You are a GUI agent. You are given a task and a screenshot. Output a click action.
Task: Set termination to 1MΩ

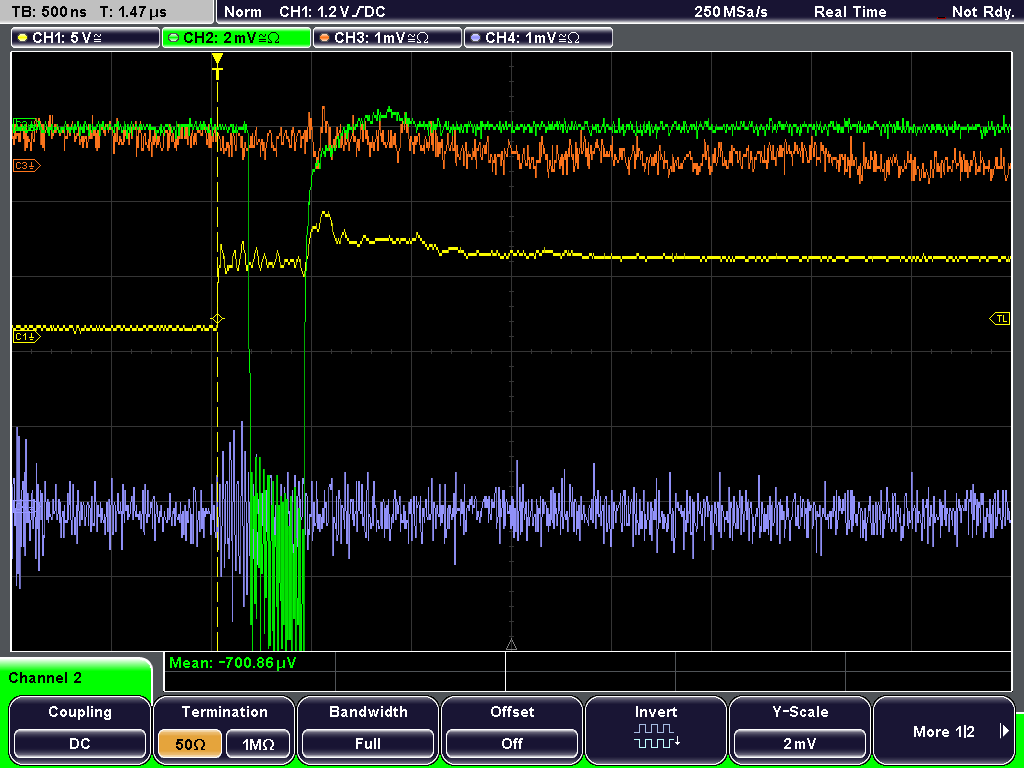click(x=258, y=744)
